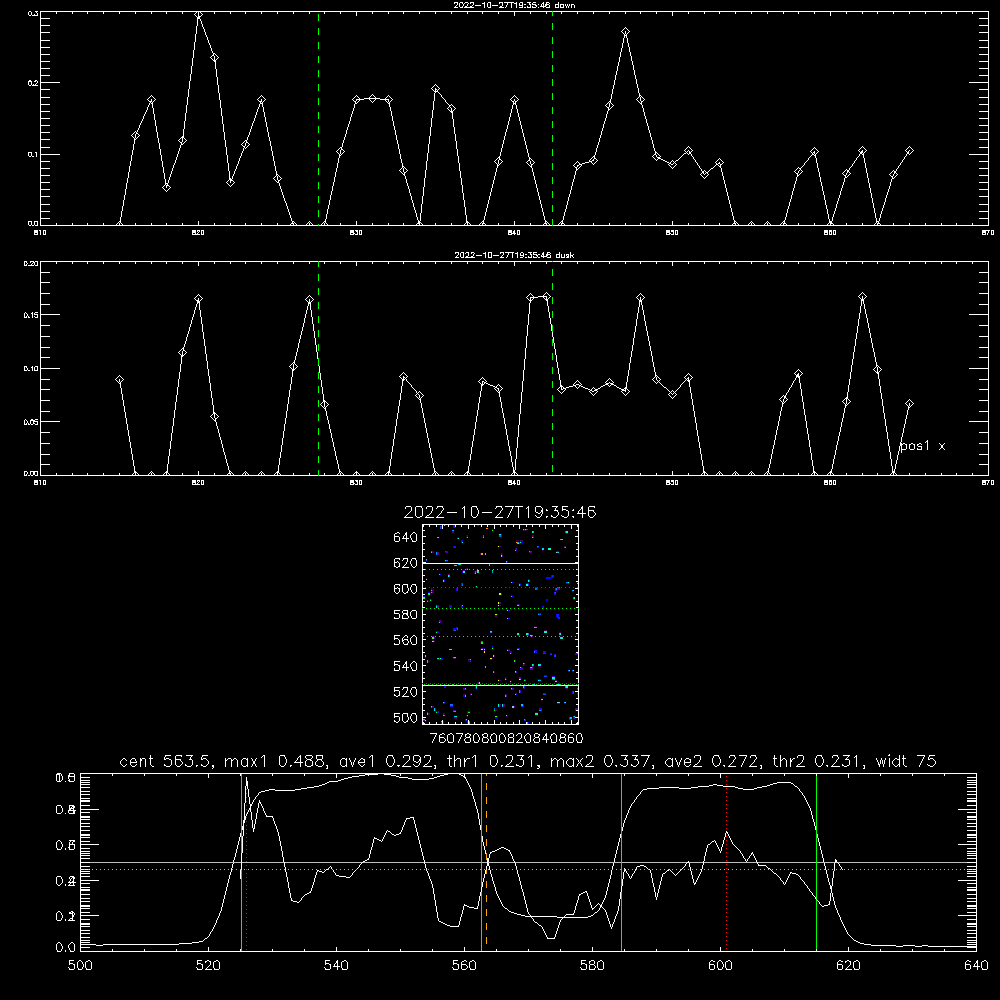Click the 600 label on the bottom plot x-axis
This screenshot has height=1000, width=1000.
[720, 966]
